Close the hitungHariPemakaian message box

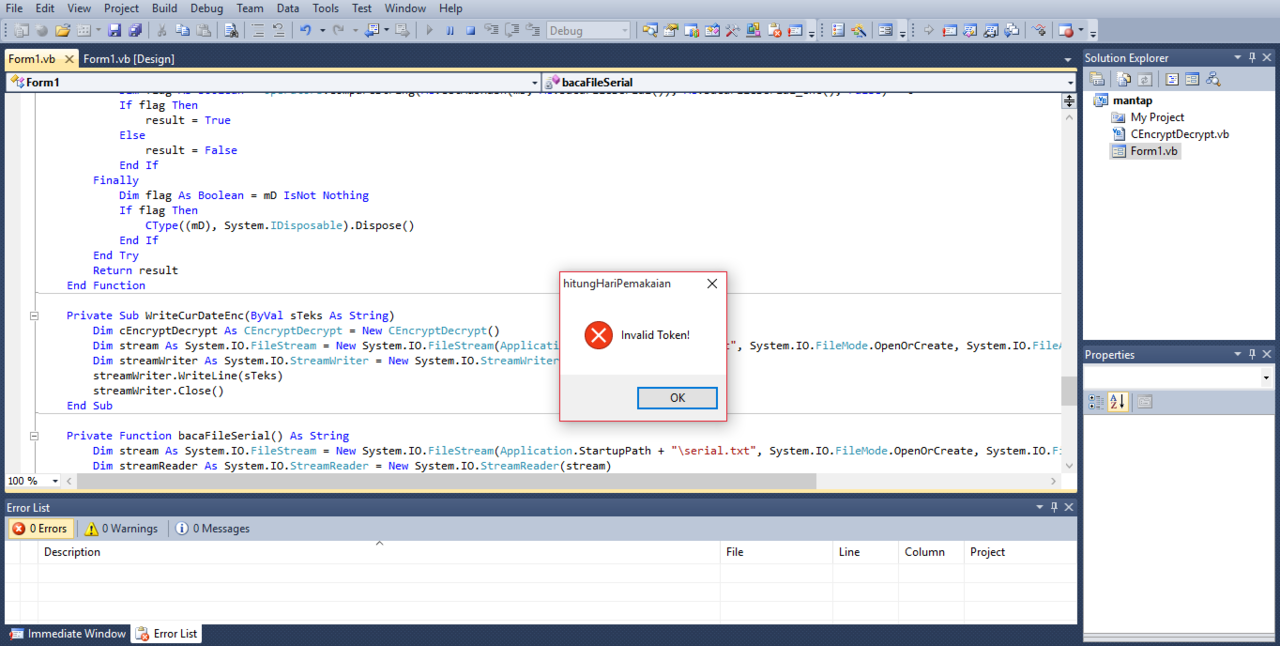tap(712, 283)
